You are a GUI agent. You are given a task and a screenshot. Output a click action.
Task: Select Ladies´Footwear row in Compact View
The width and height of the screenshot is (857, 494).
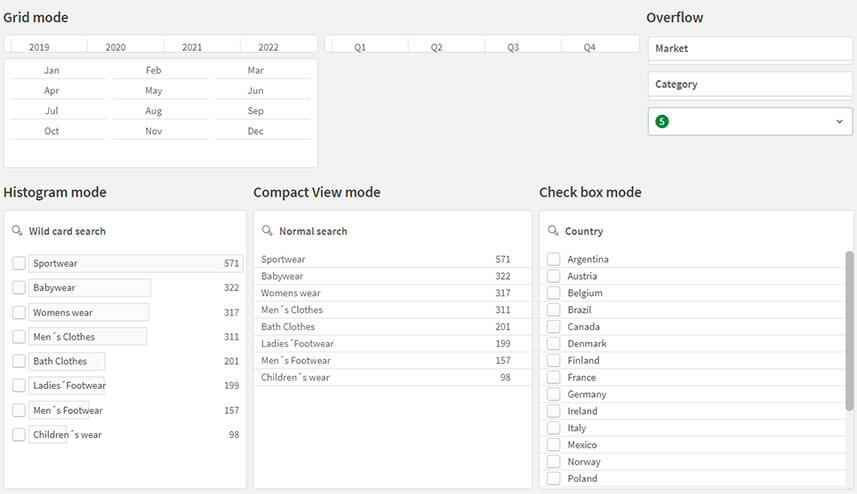(x=392, y=344)
